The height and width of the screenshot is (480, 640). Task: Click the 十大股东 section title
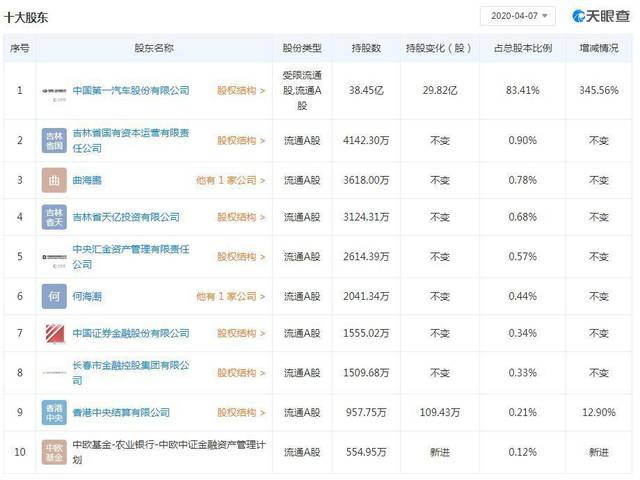pos(26,18)
